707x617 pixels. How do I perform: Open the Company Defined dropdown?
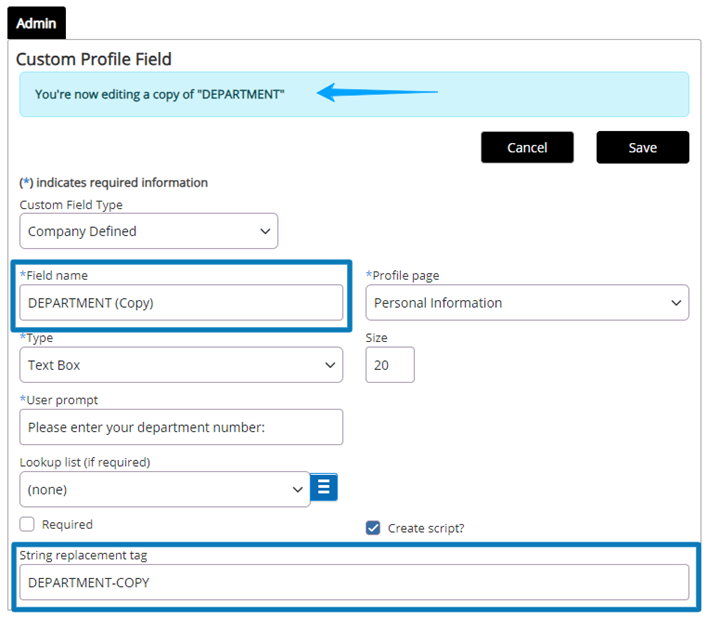(x=149, y=231)
